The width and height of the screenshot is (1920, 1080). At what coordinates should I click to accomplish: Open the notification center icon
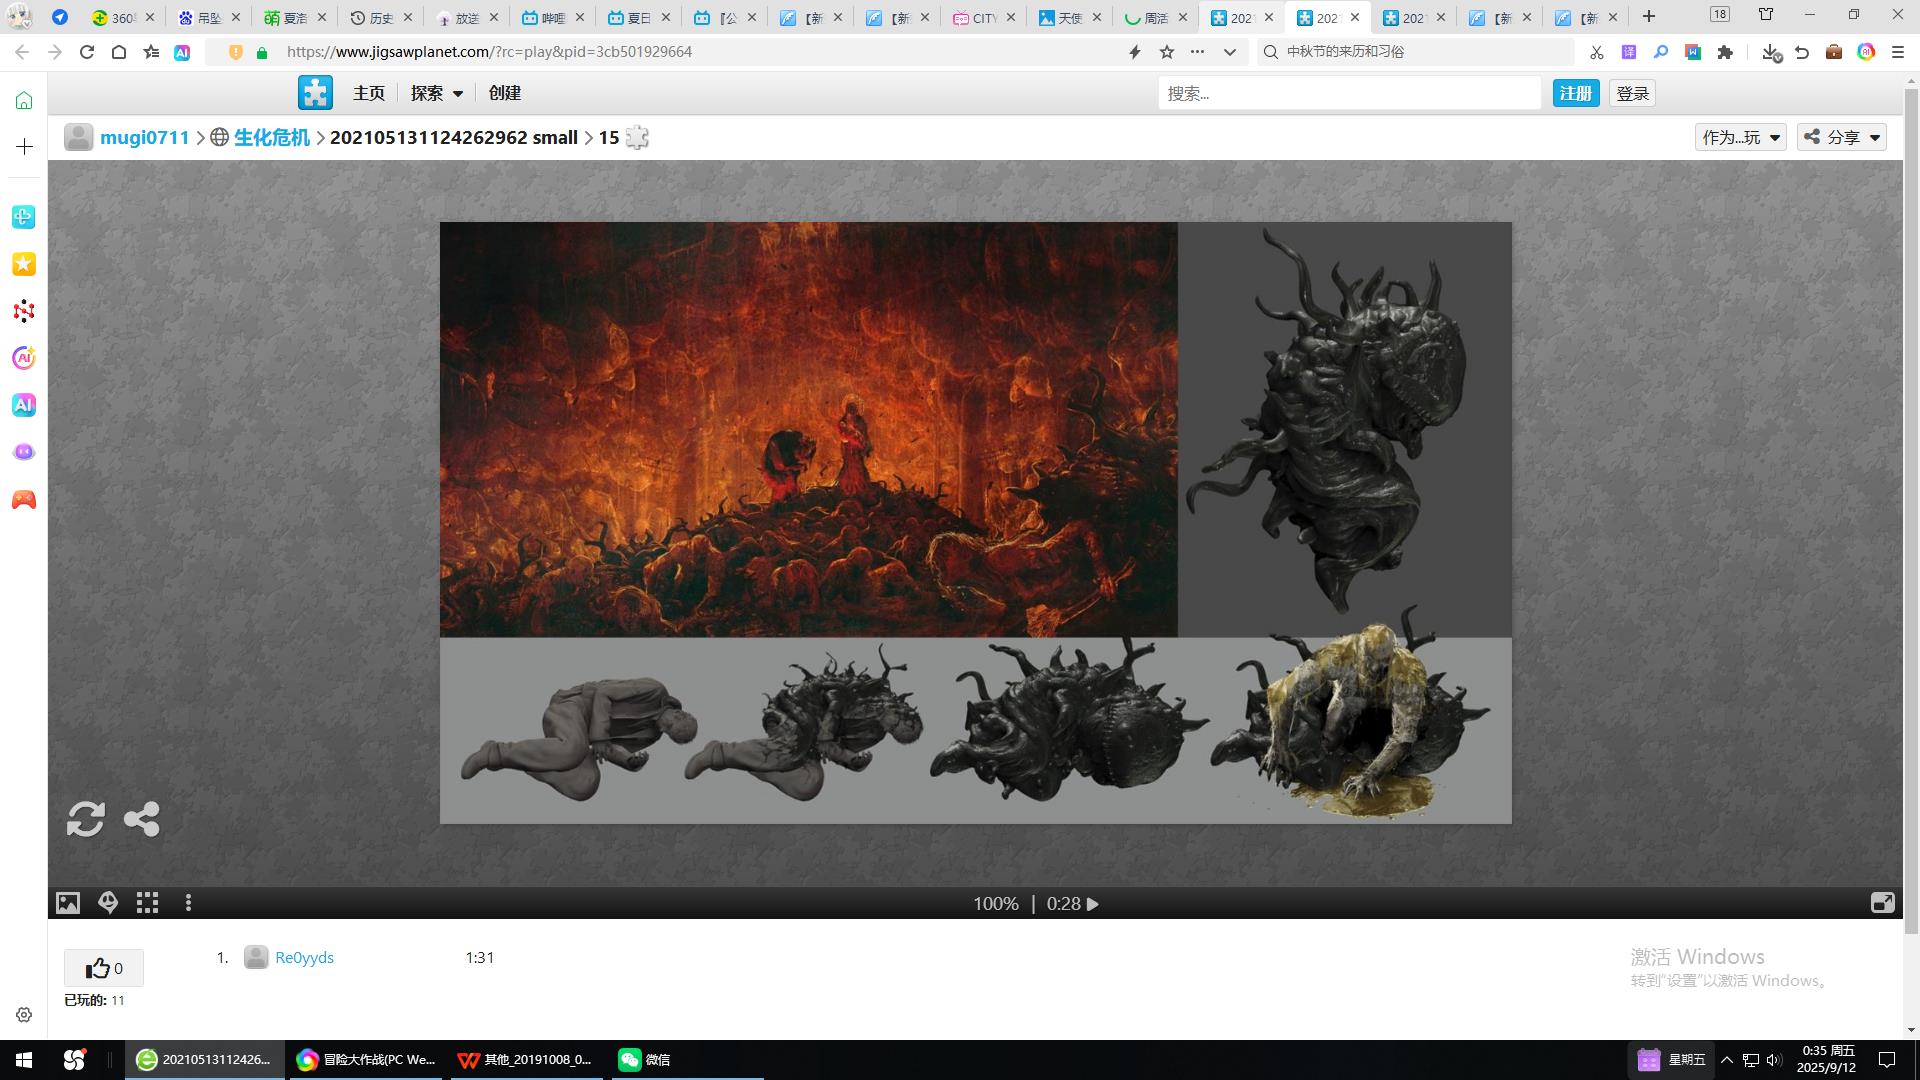pyautogui.click(x=1887, y=1060)
